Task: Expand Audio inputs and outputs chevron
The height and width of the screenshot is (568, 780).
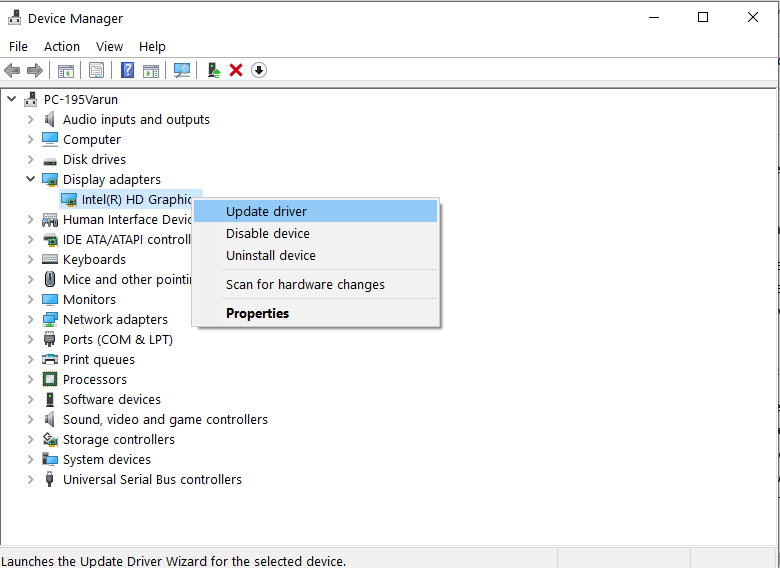Action: [30, 119]
